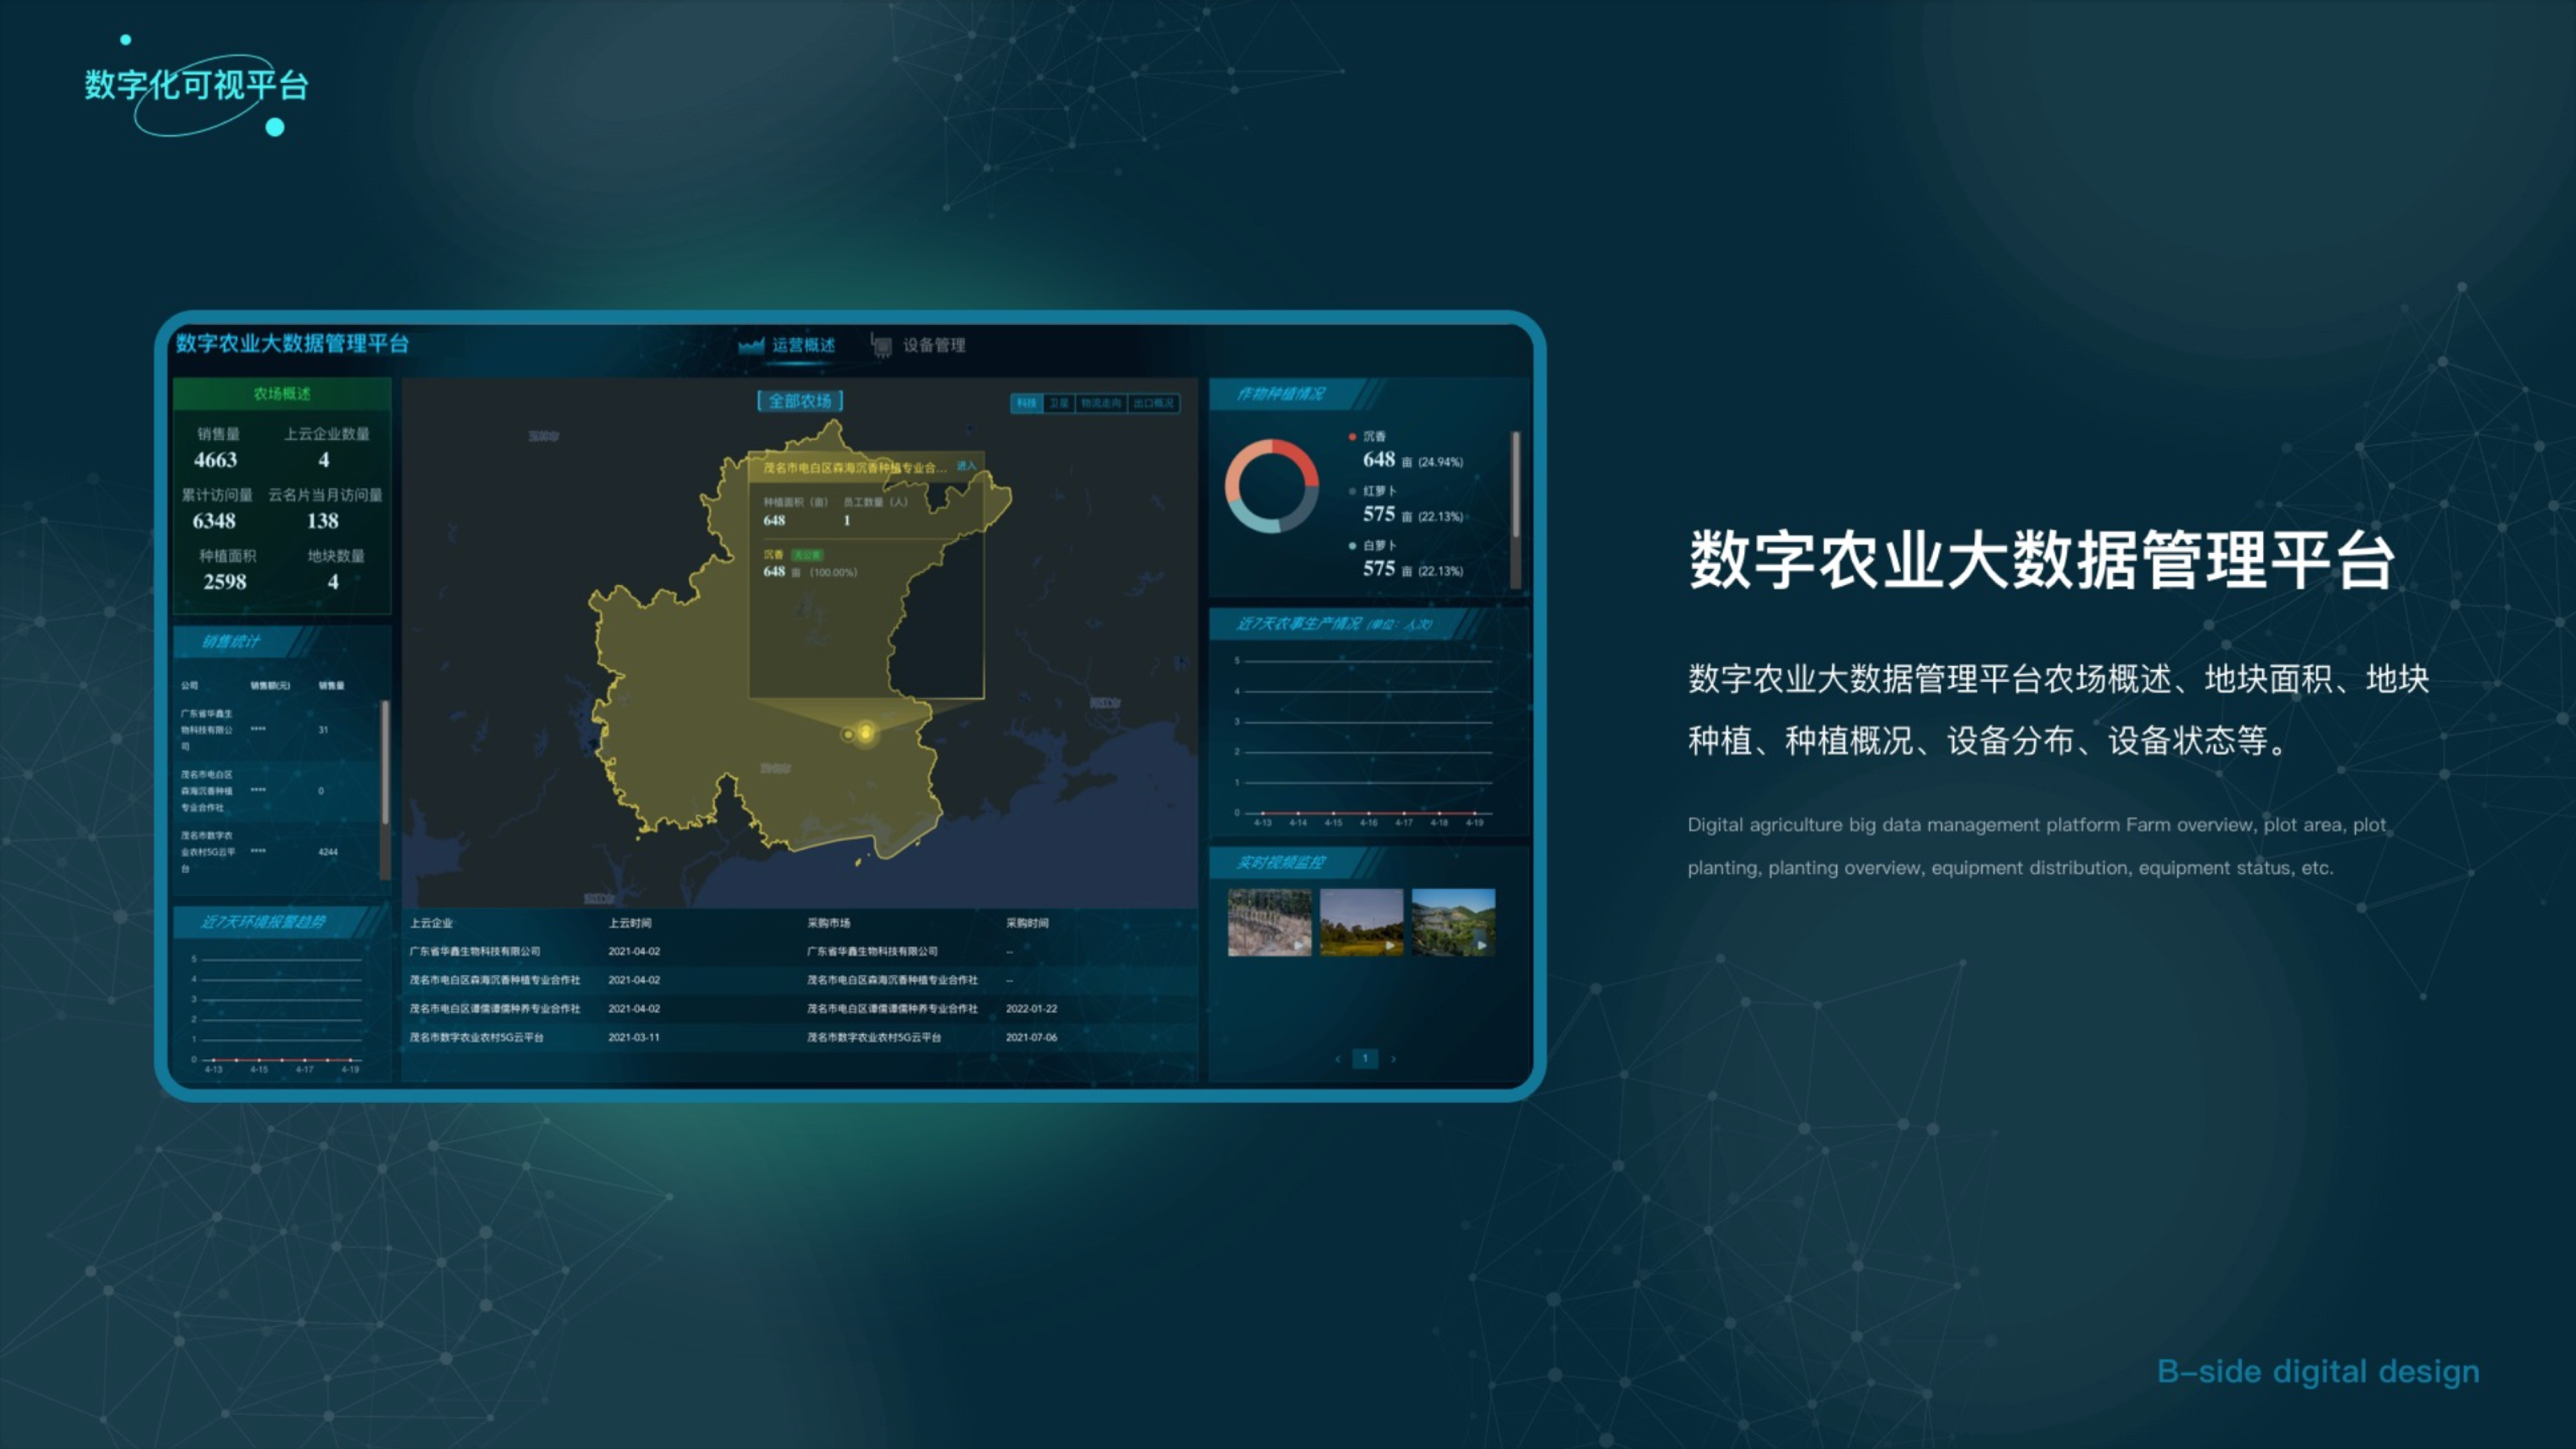Click the grey 红萝卜 legend dot

tap(1352, 491)
